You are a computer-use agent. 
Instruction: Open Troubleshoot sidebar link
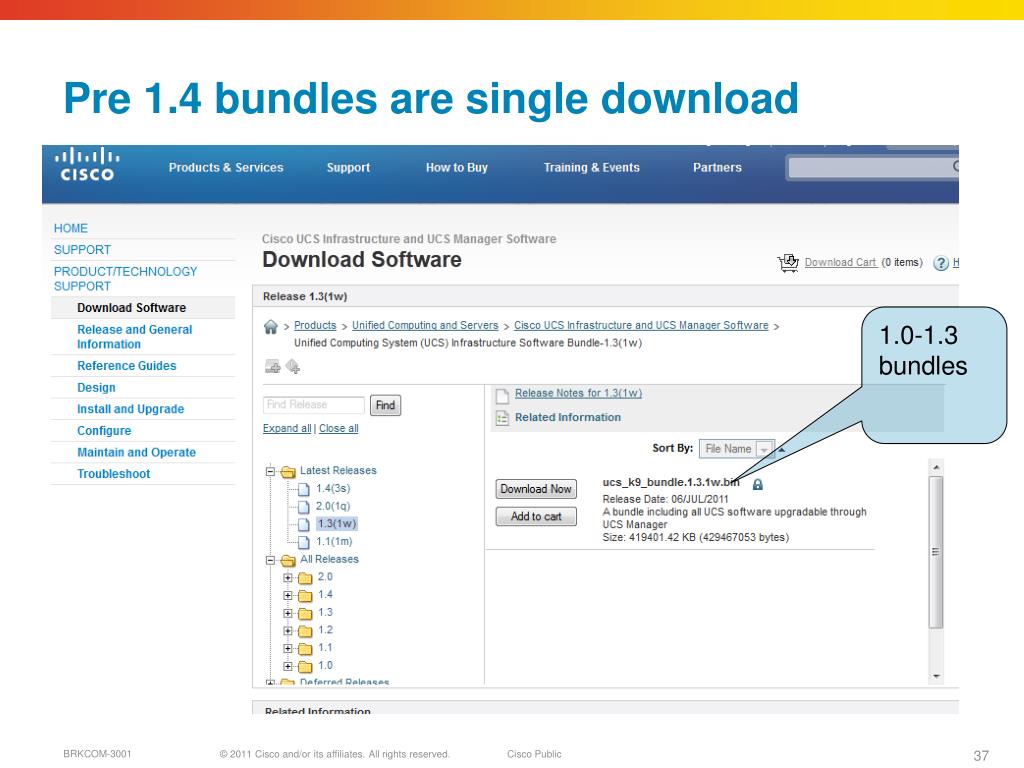point(114,473)
